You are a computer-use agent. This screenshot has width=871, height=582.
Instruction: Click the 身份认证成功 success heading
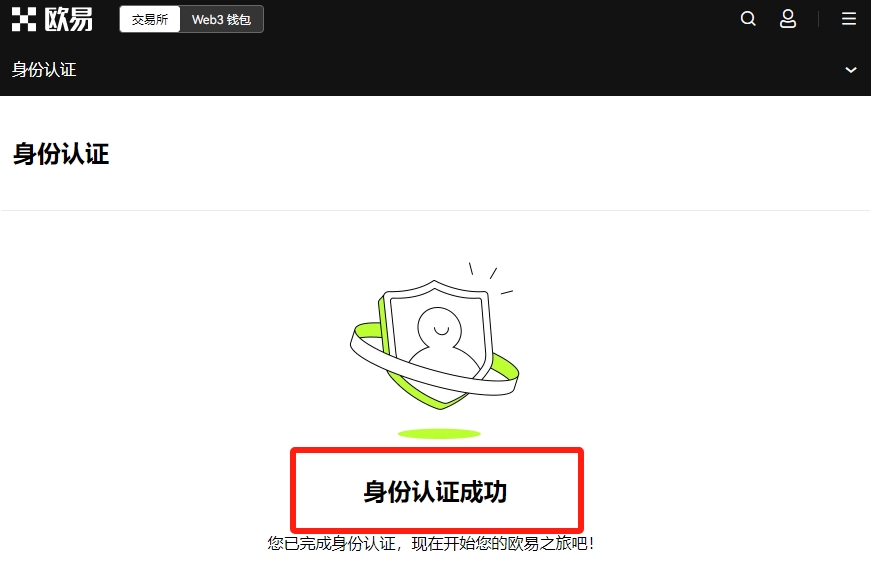[435, 491]
